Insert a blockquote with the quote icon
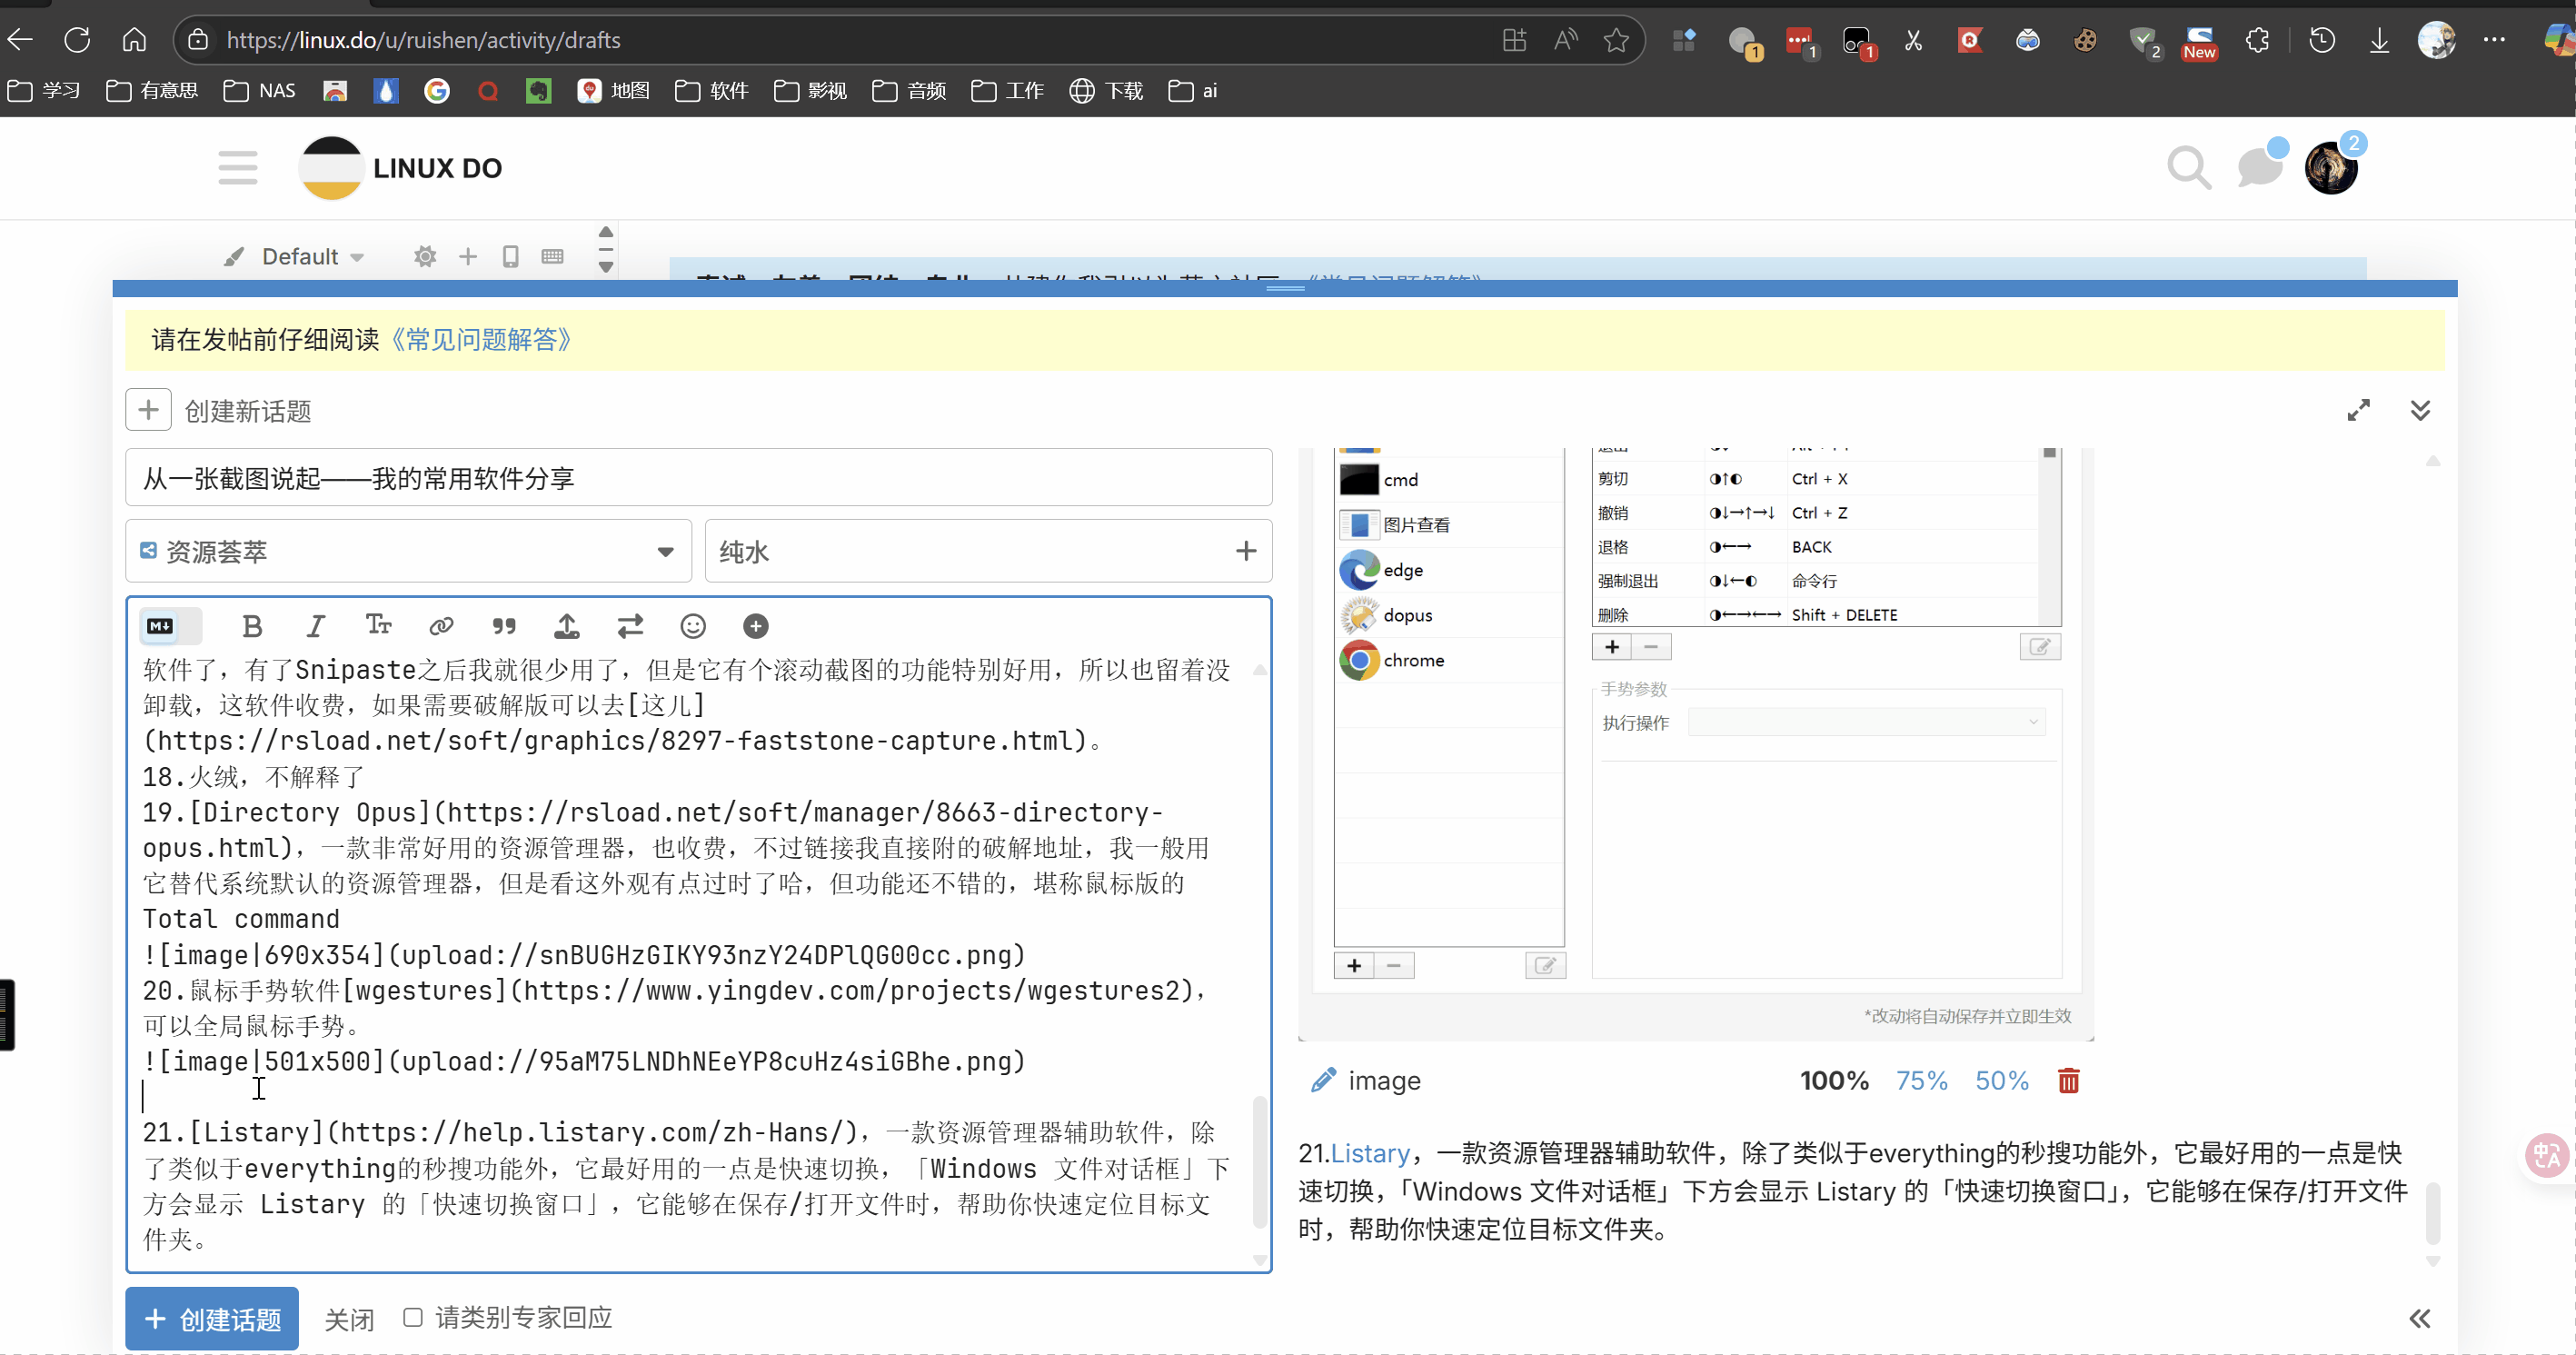Screen dimensions: 2576x1355 [x=504, y=626]
